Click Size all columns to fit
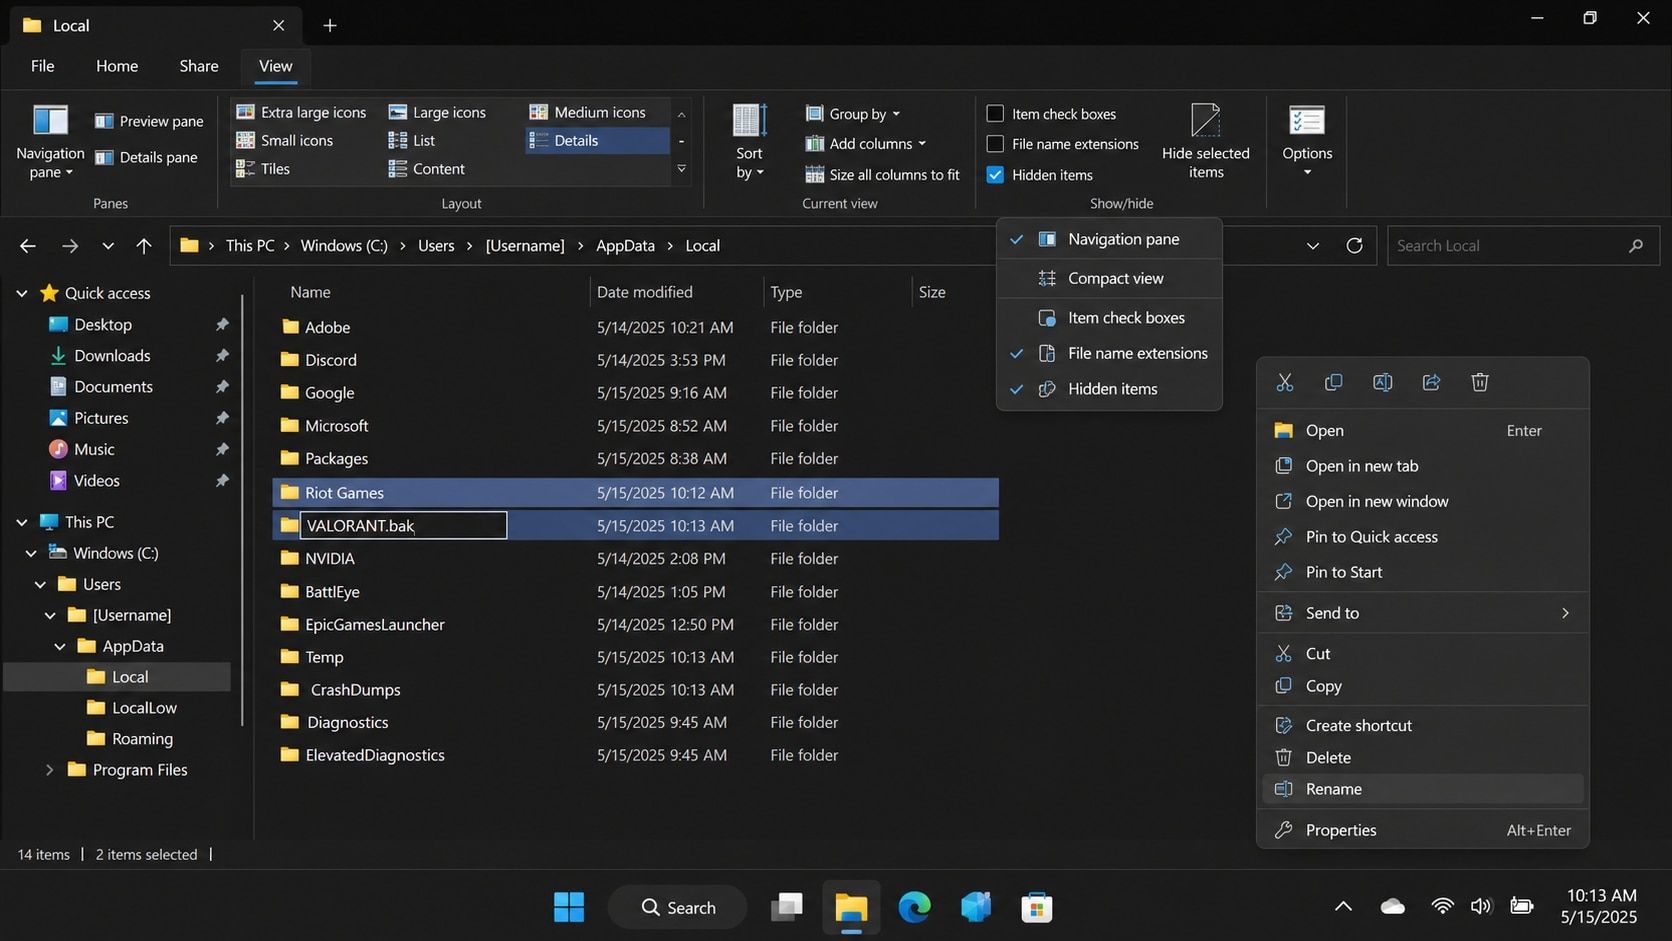 tap(882, 174)
